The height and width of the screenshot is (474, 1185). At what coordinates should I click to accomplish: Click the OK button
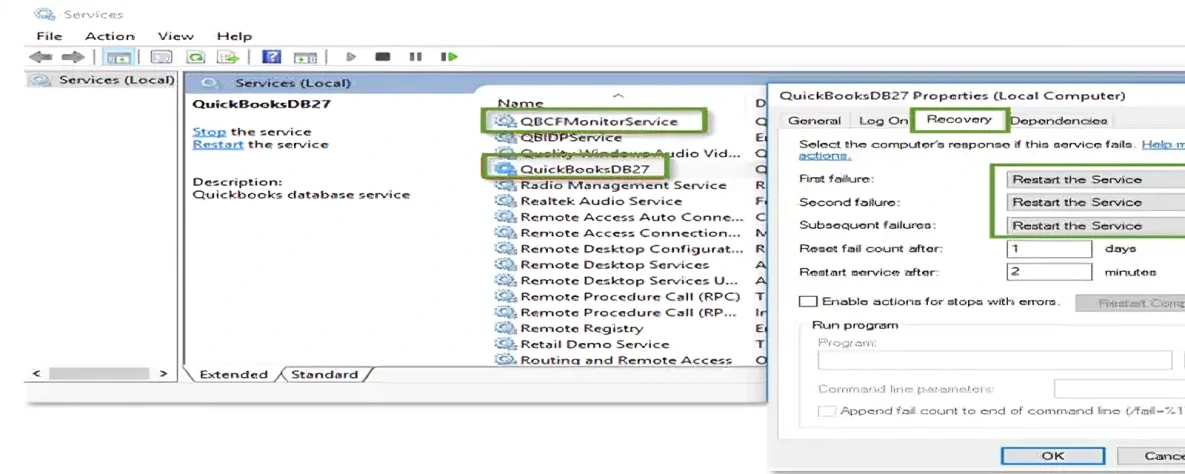[x=1052, y=456]
